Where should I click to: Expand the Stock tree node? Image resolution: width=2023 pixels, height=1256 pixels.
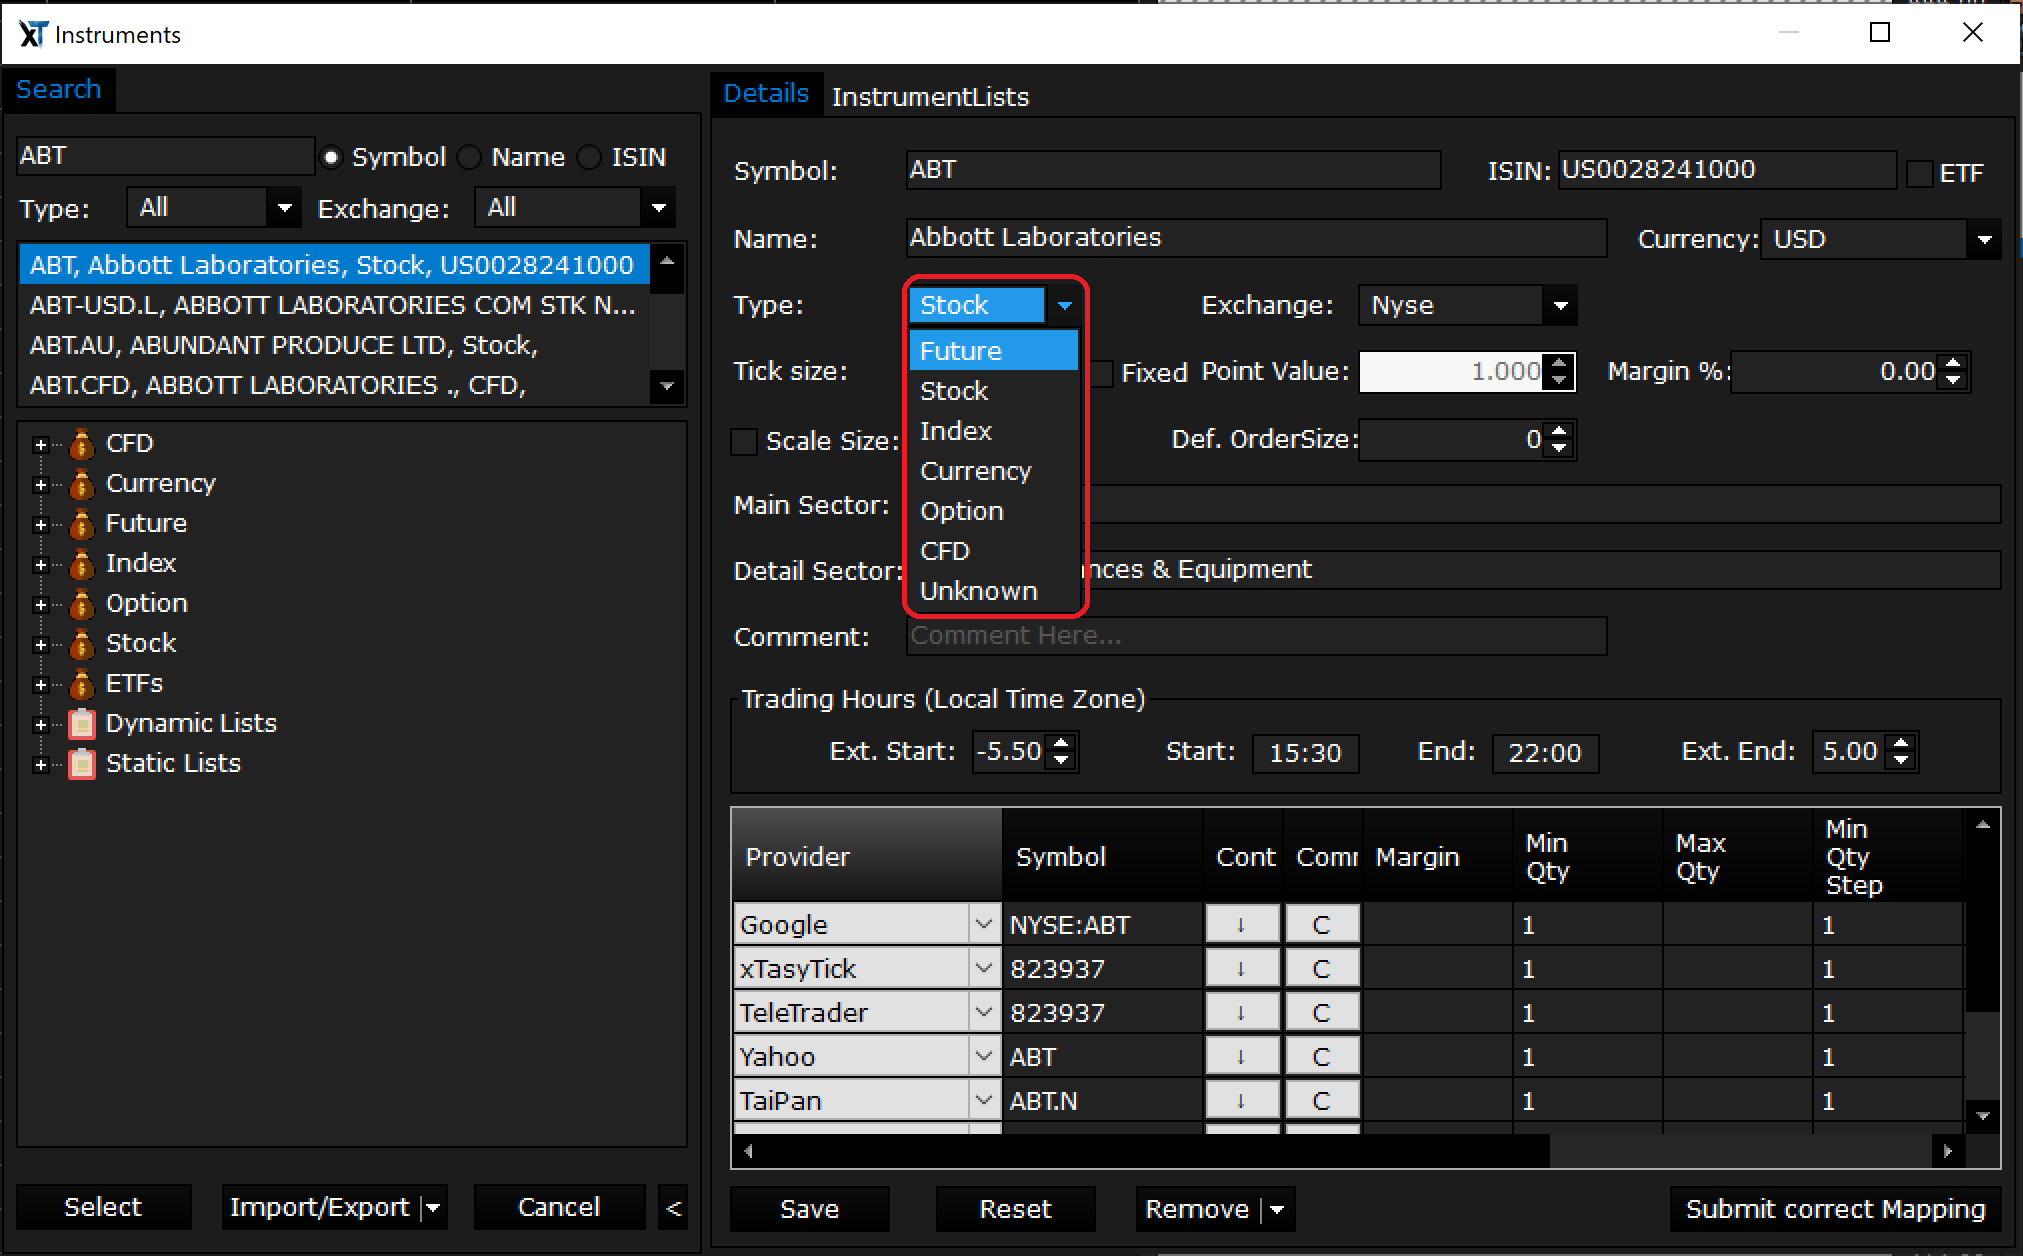41,645
